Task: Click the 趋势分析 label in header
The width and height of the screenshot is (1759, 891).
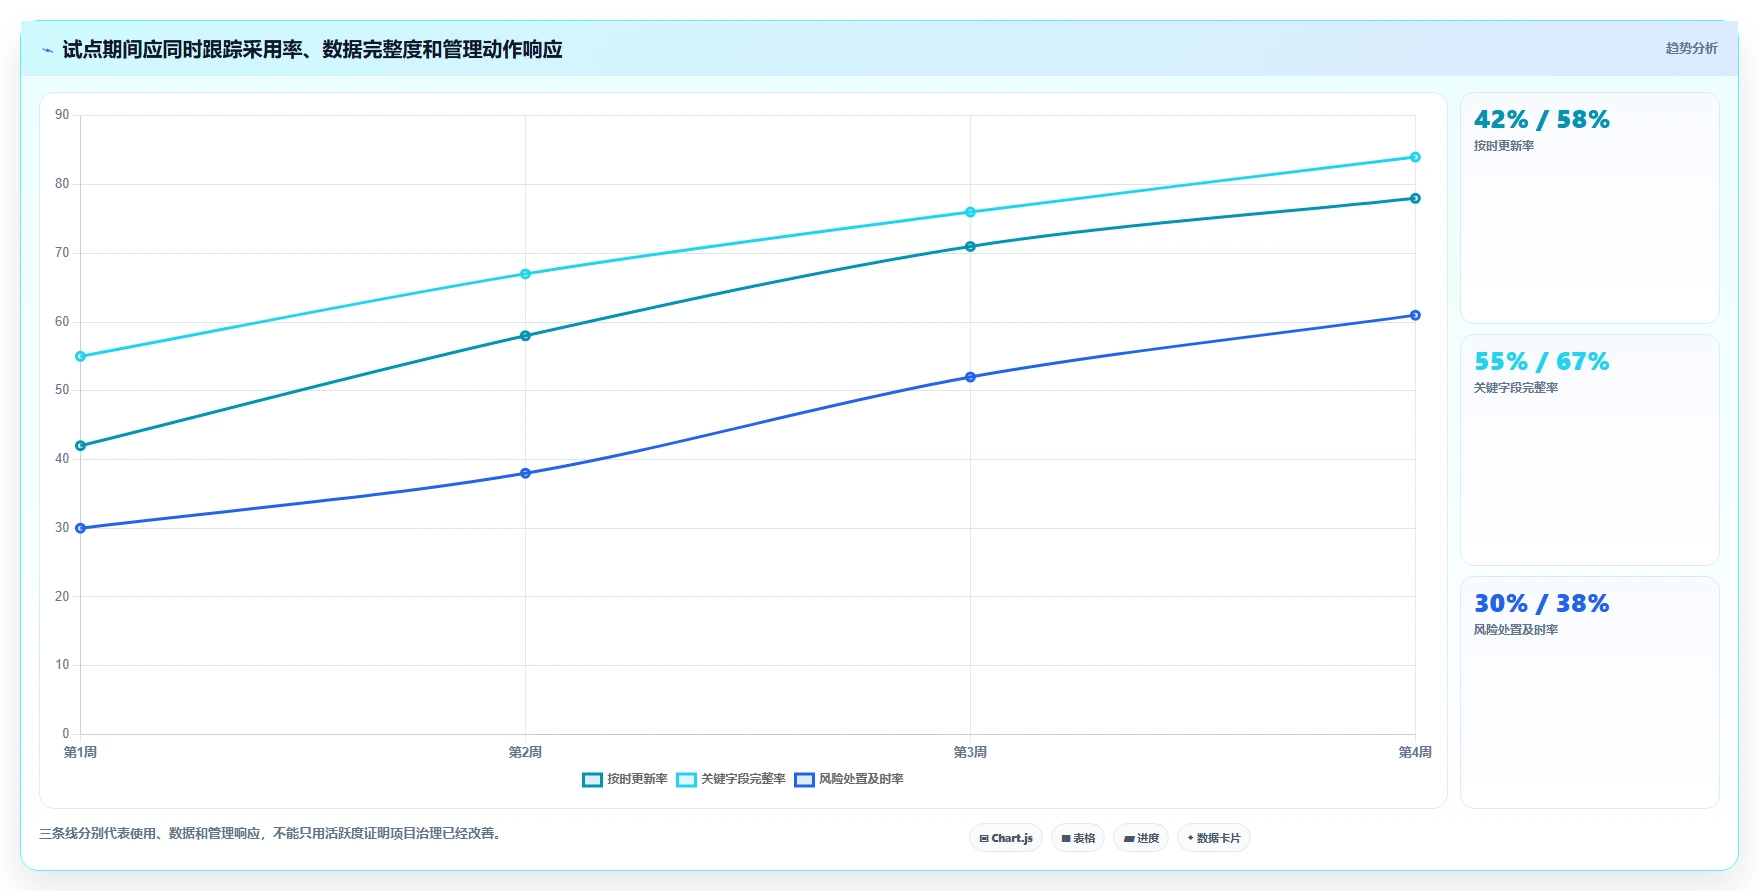Action: coord(1691,48)
